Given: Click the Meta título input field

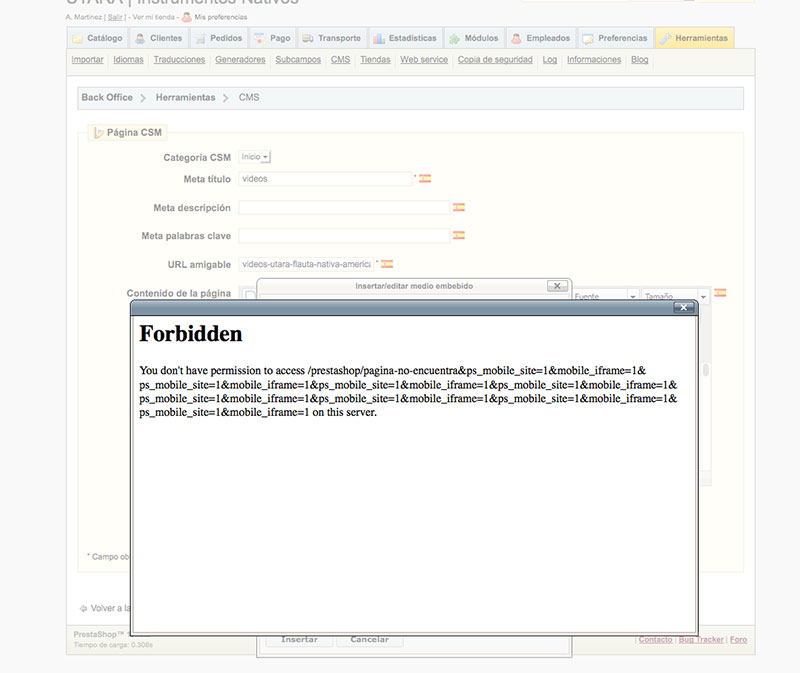Looking at the screenshot, I should (x=324, y=179).
